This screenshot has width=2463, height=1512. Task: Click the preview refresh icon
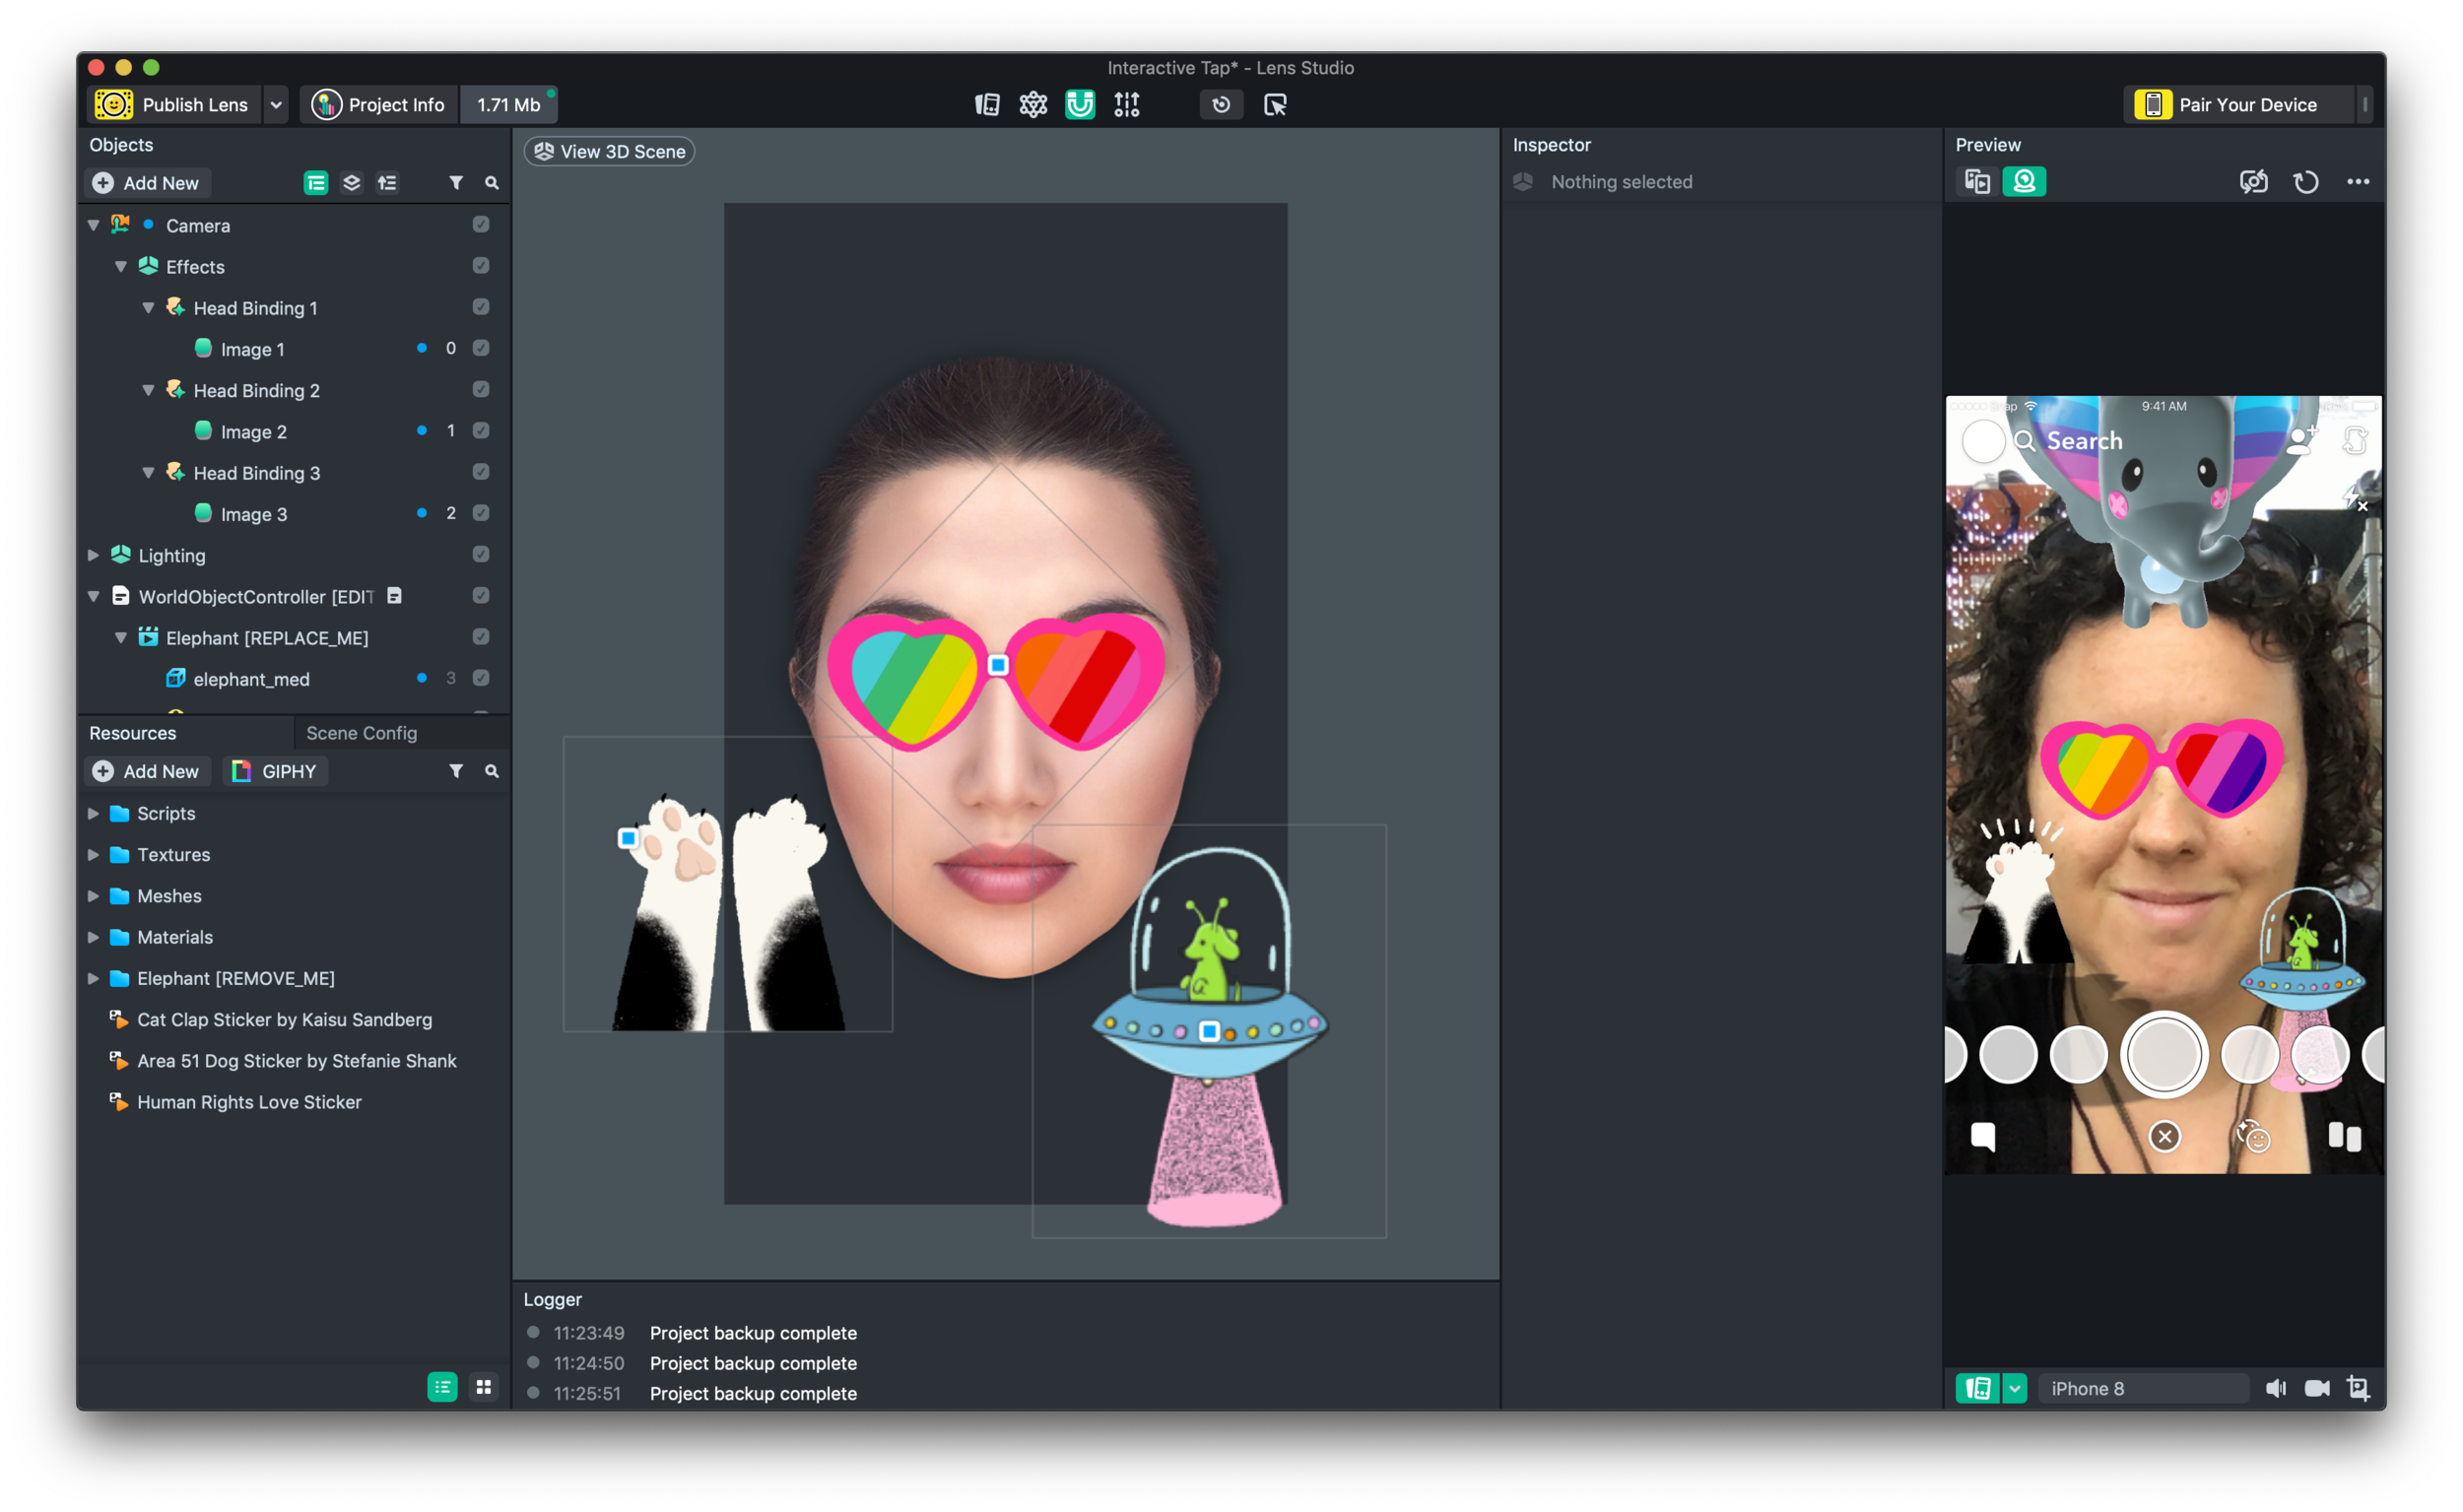(2306, 181)
